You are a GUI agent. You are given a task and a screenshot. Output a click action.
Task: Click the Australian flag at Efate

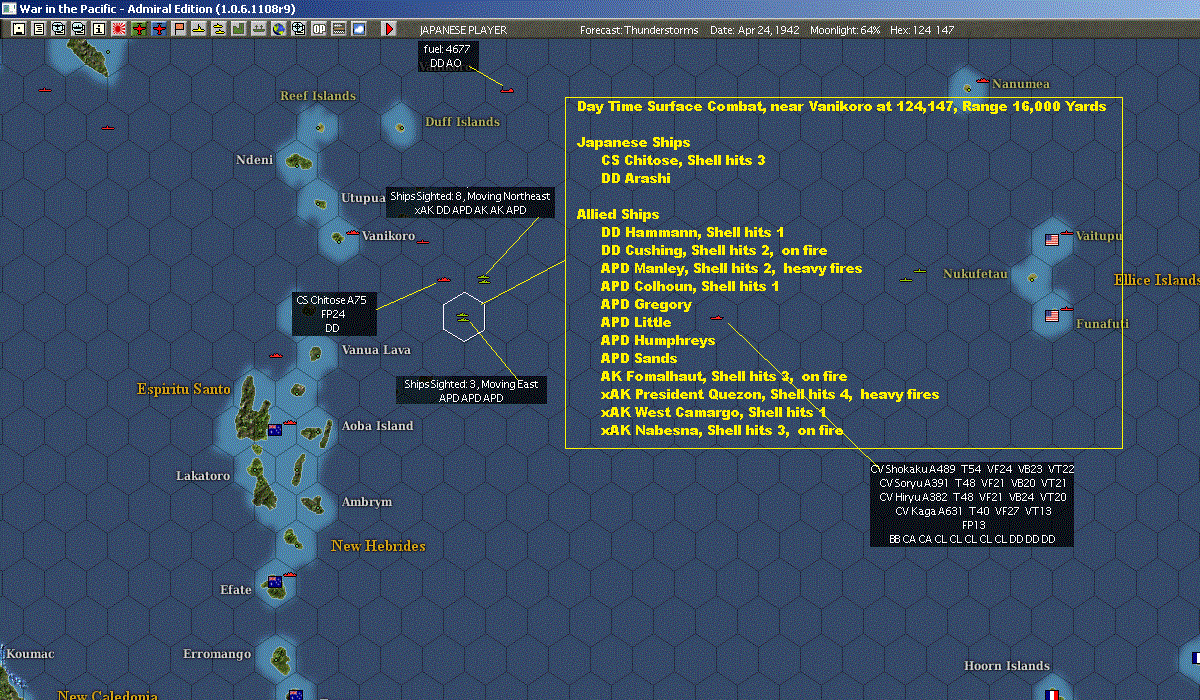275,582
